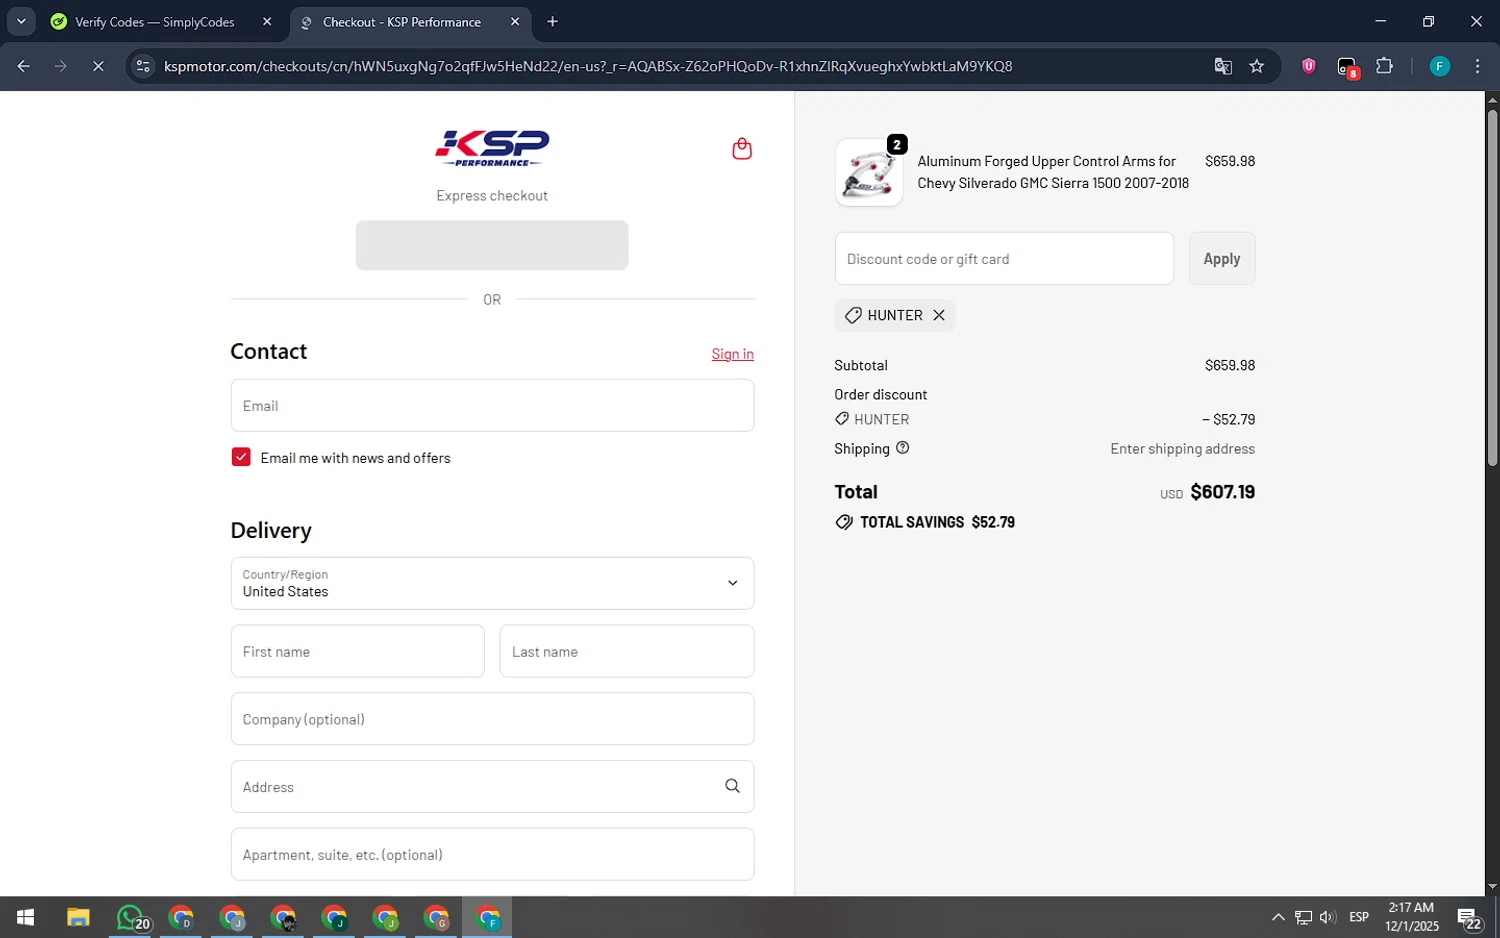Open the tab search dropdown arrow

pyautogui.click(x=21, y=21)
